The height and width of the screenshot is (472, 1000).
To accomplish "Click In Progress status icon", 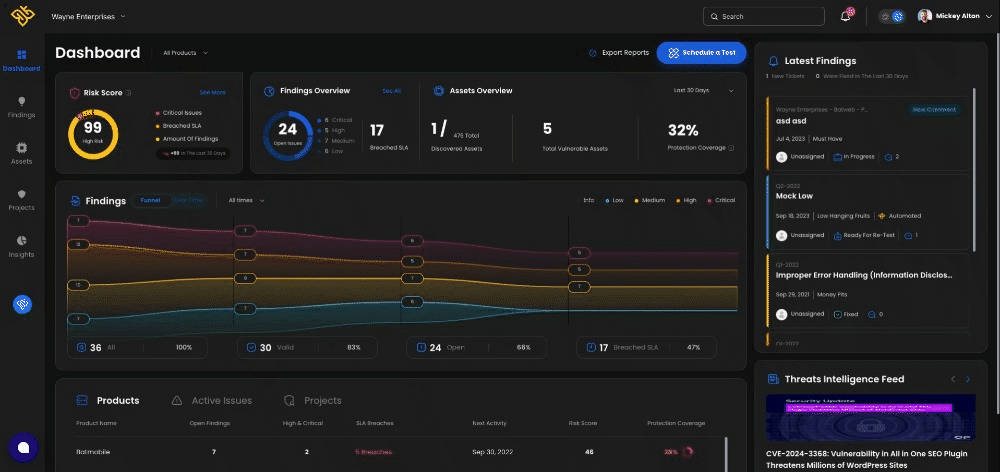I will [x=838, y=156].
